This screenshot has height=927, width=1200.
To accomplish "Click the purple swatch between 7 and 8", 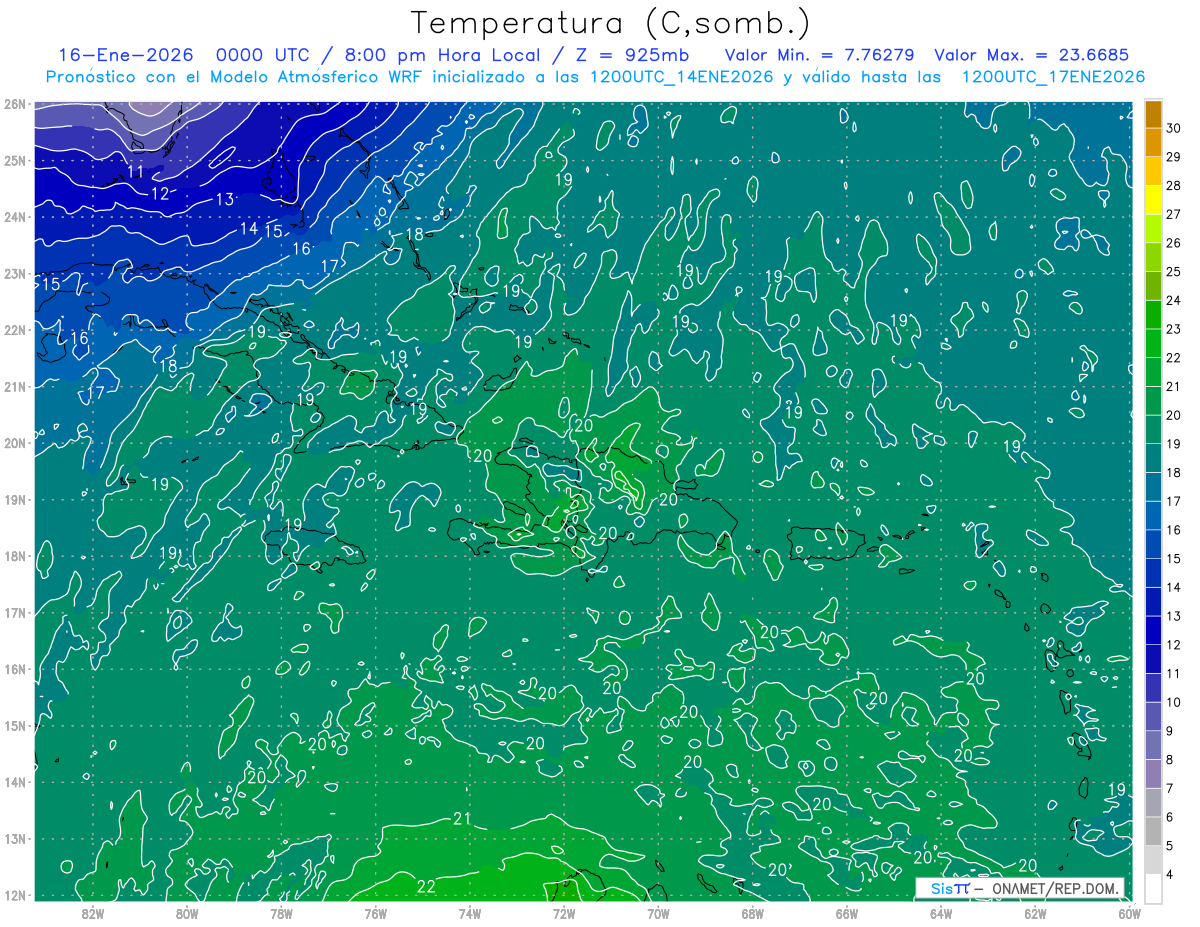I will point(1153,774).
